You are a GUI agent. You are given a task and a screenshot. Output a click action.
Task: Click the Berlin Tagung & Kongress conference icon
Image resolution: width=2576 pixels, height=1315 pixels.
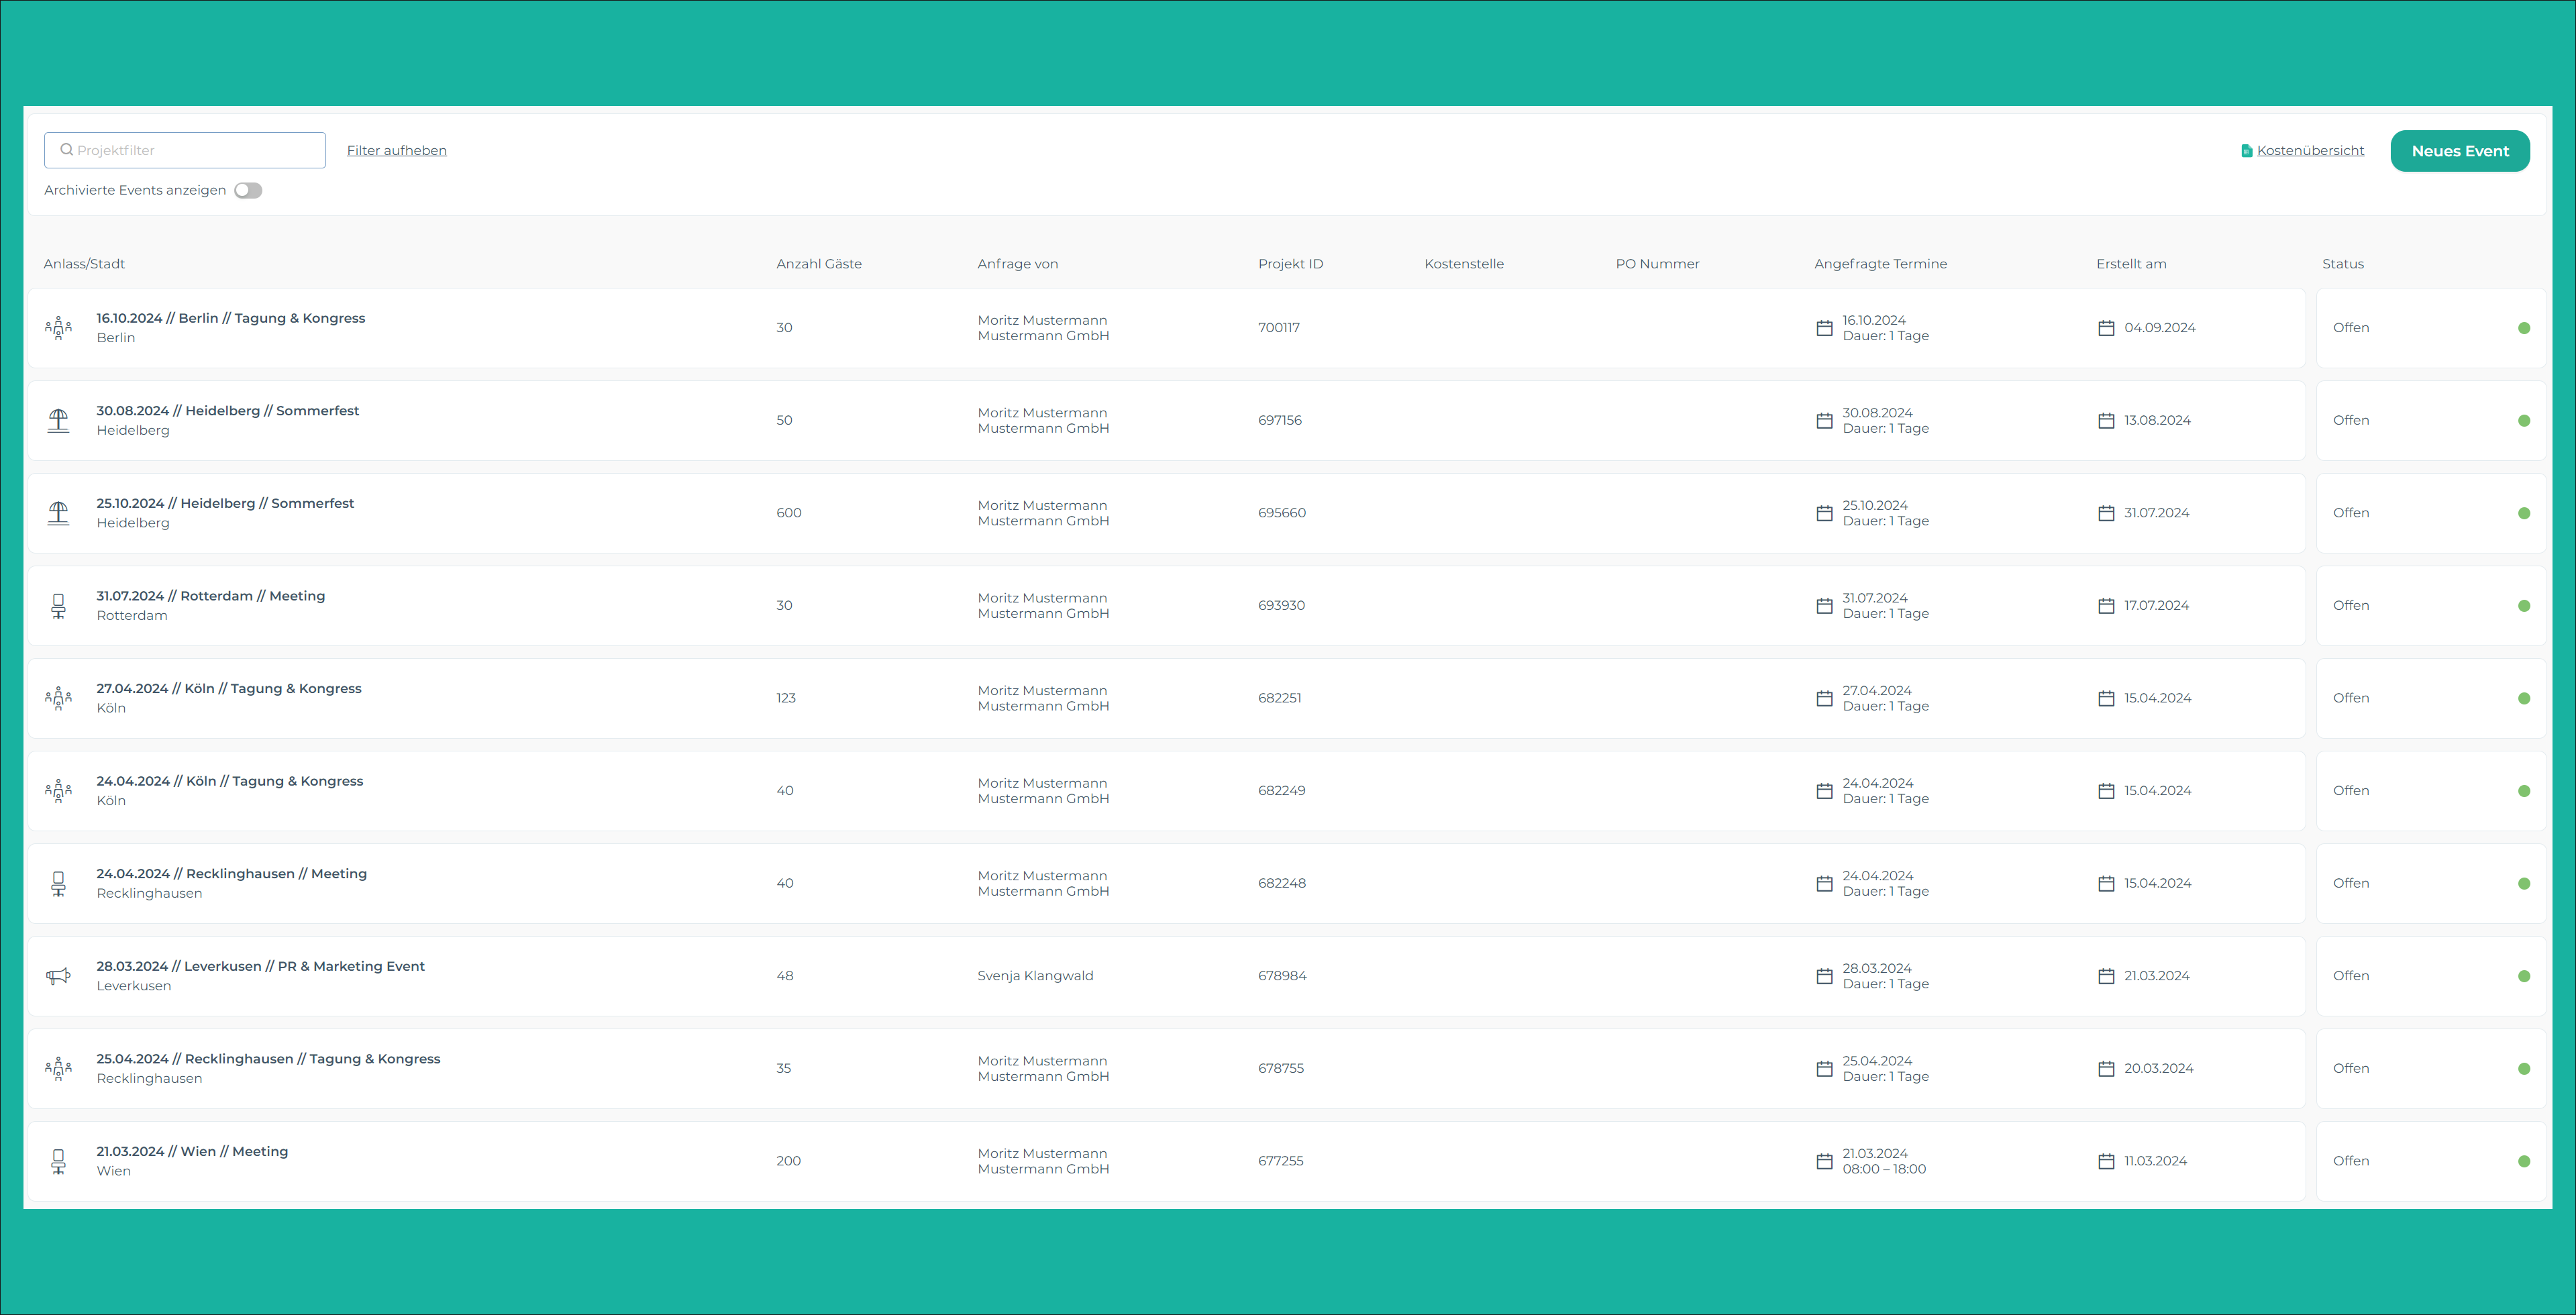[58, 328]
